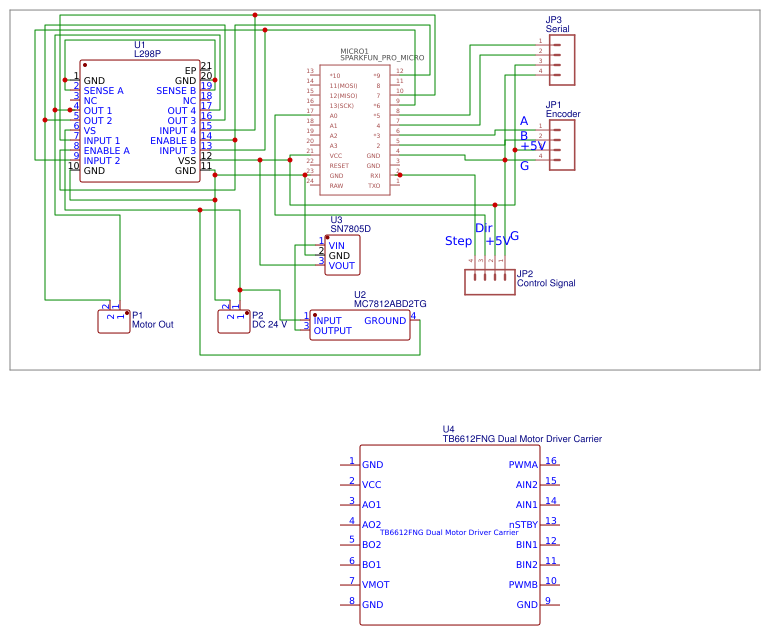This screenshot has width=770, height=635.
Task: Click the Dir label above Control Signal header
Action: pos(483,228)
